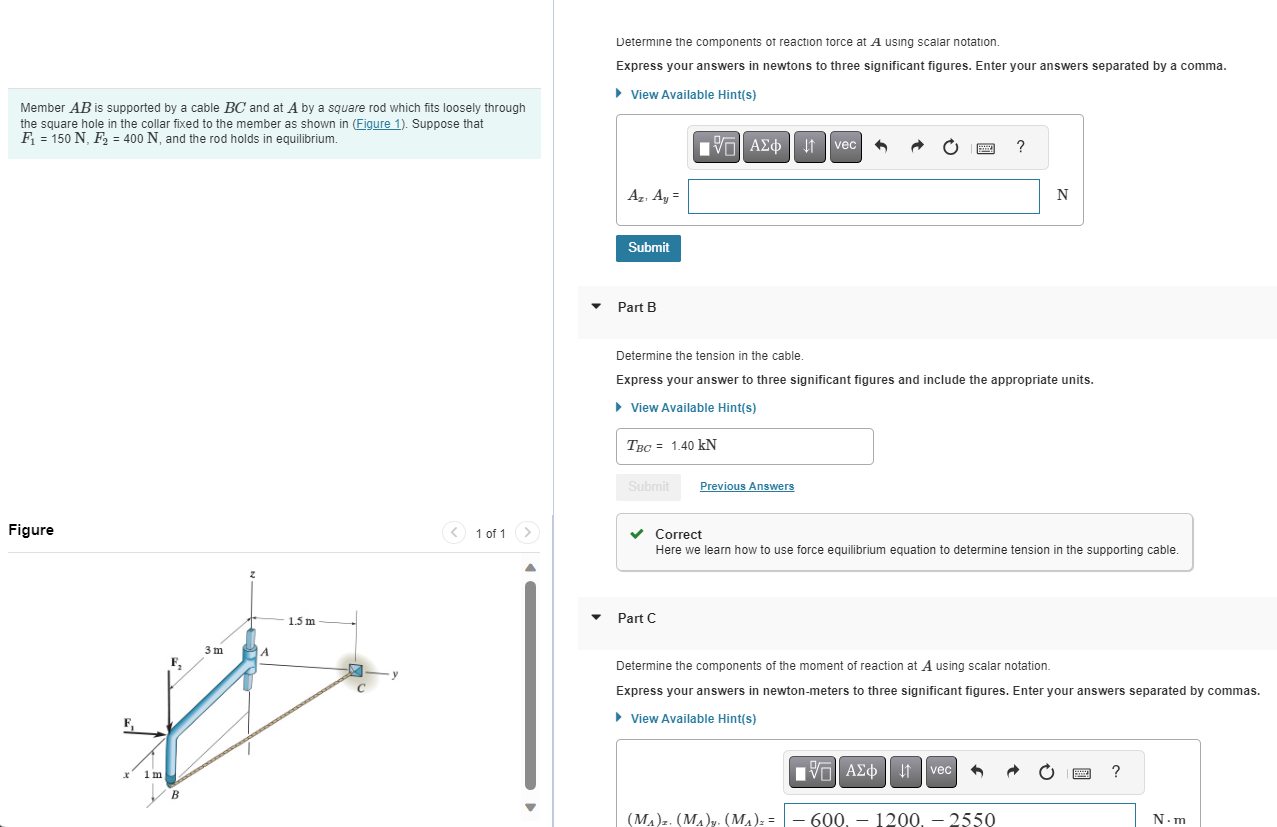Redo the entry using the forward arrow
The width and height of the screenshot is (1277, 827).
pyautogui.click(x=916, y=146)
